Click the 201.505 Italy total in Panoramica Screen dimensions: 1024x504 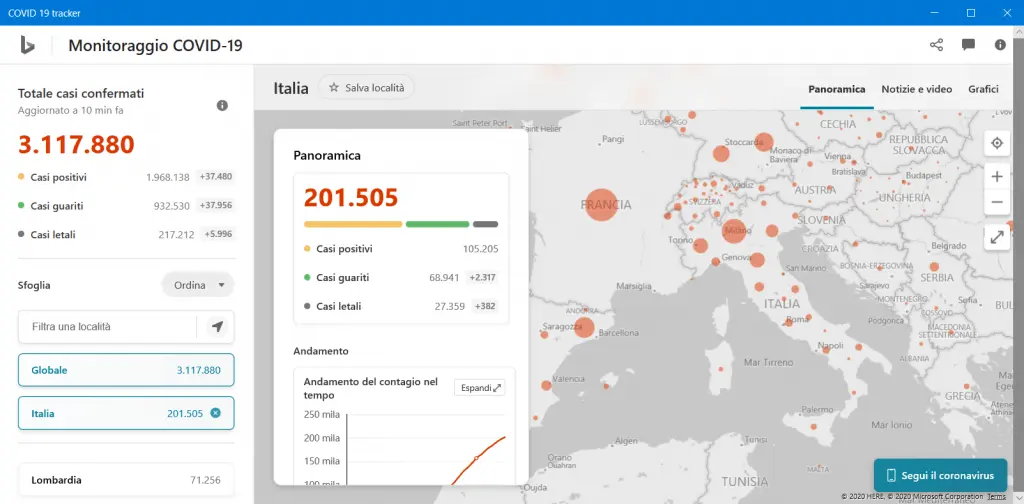pyautogui.click(x=351, y=197)
